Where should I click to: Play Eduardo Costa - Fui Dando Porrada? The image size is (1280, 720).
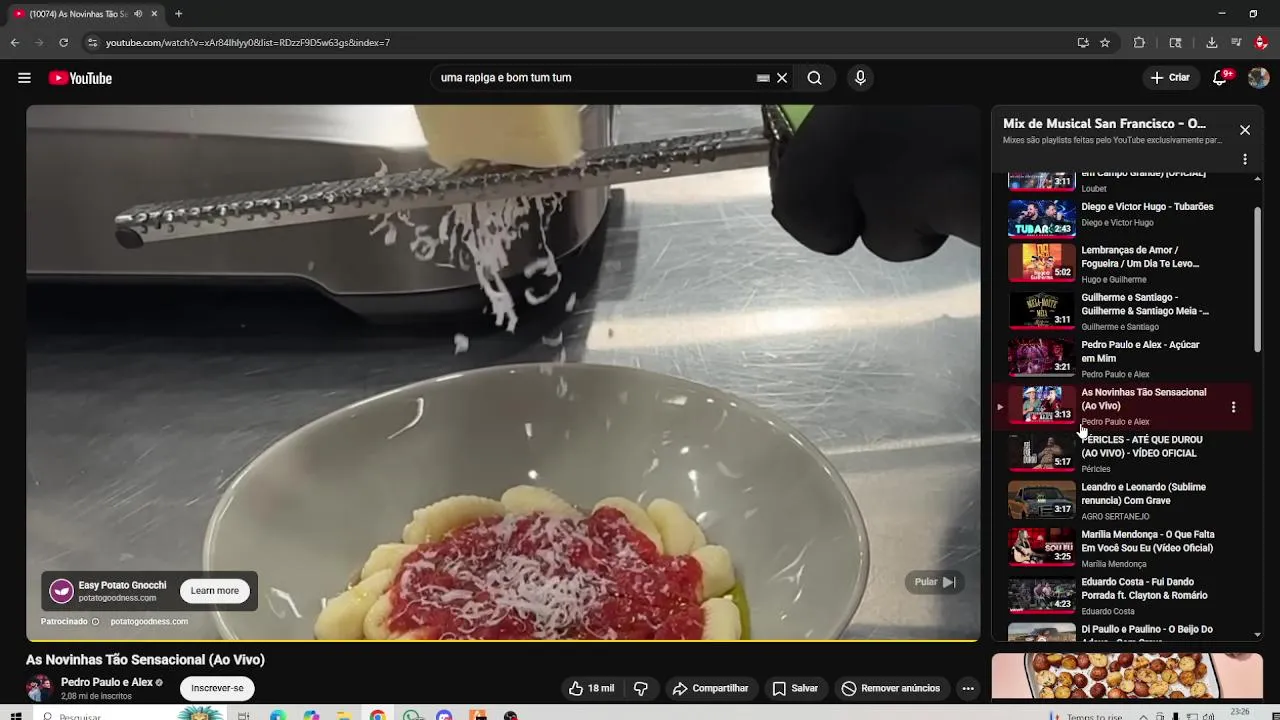[x=1121, y=595]
